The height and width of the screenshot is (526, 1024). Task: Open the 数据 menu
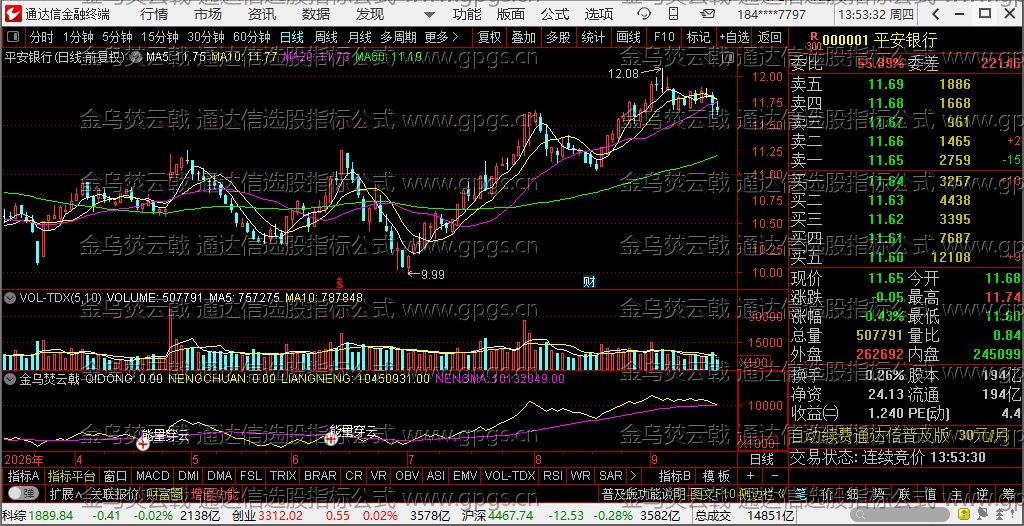pos(316,14)
